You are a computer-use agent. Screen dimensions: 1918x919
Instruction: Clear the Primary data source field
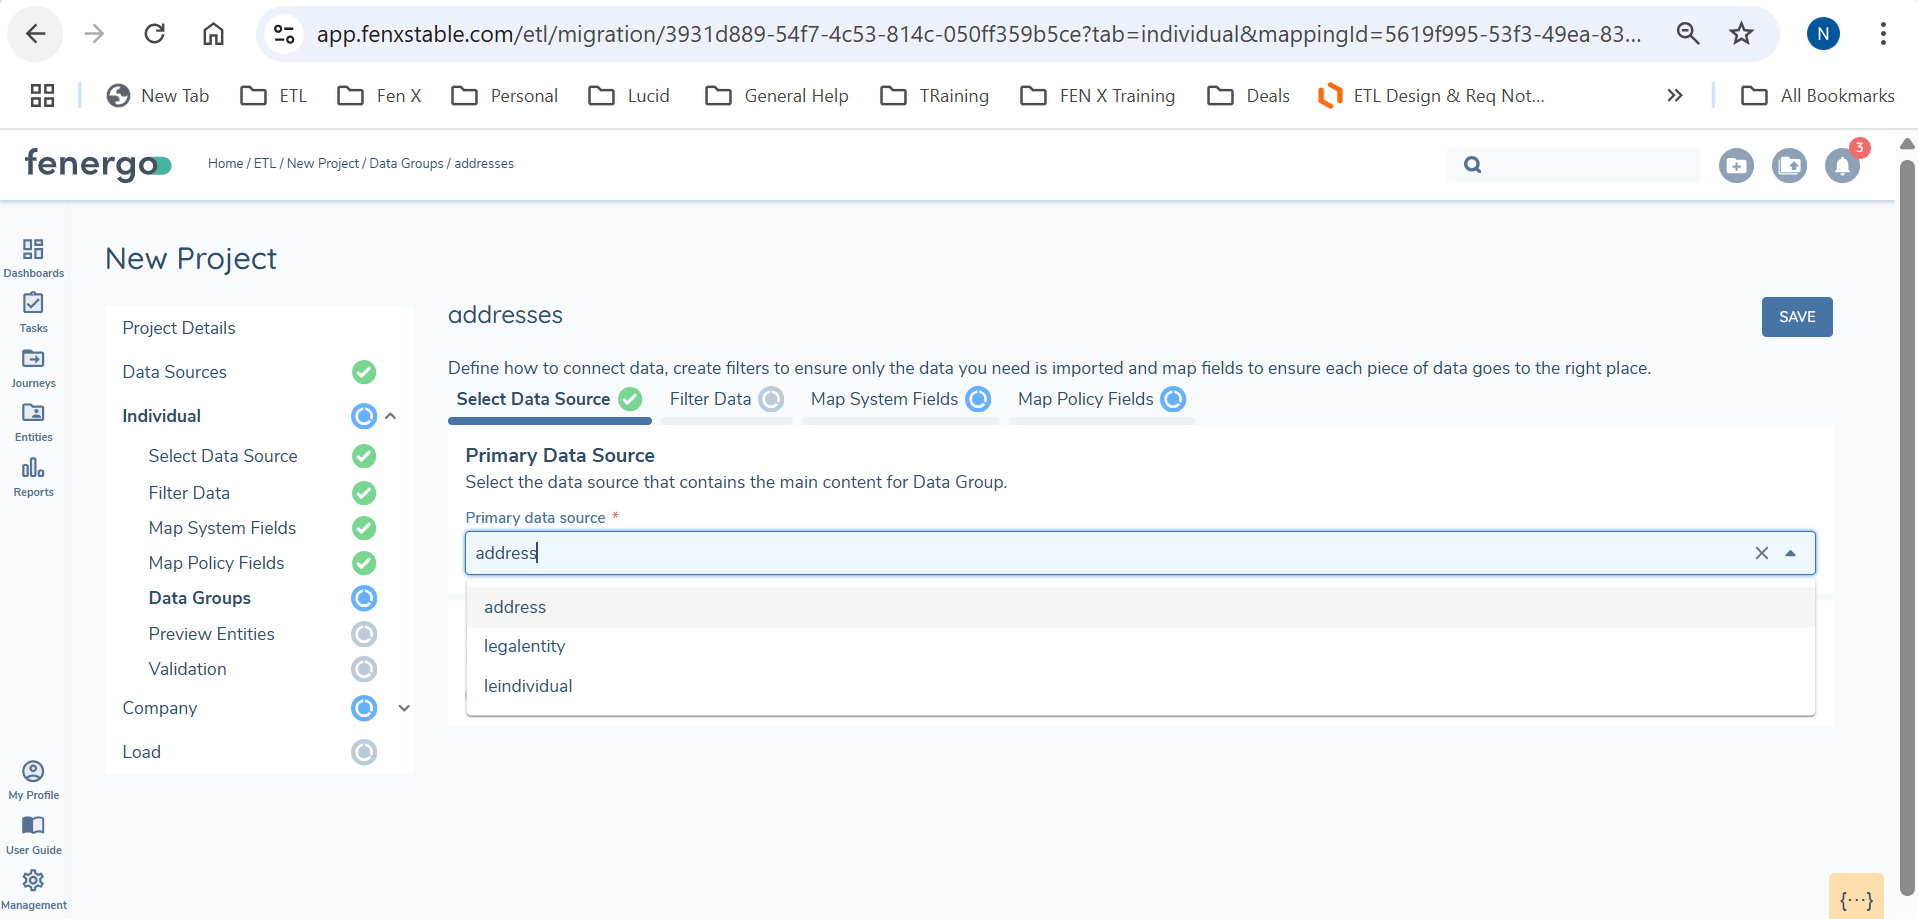(1761, 553)
